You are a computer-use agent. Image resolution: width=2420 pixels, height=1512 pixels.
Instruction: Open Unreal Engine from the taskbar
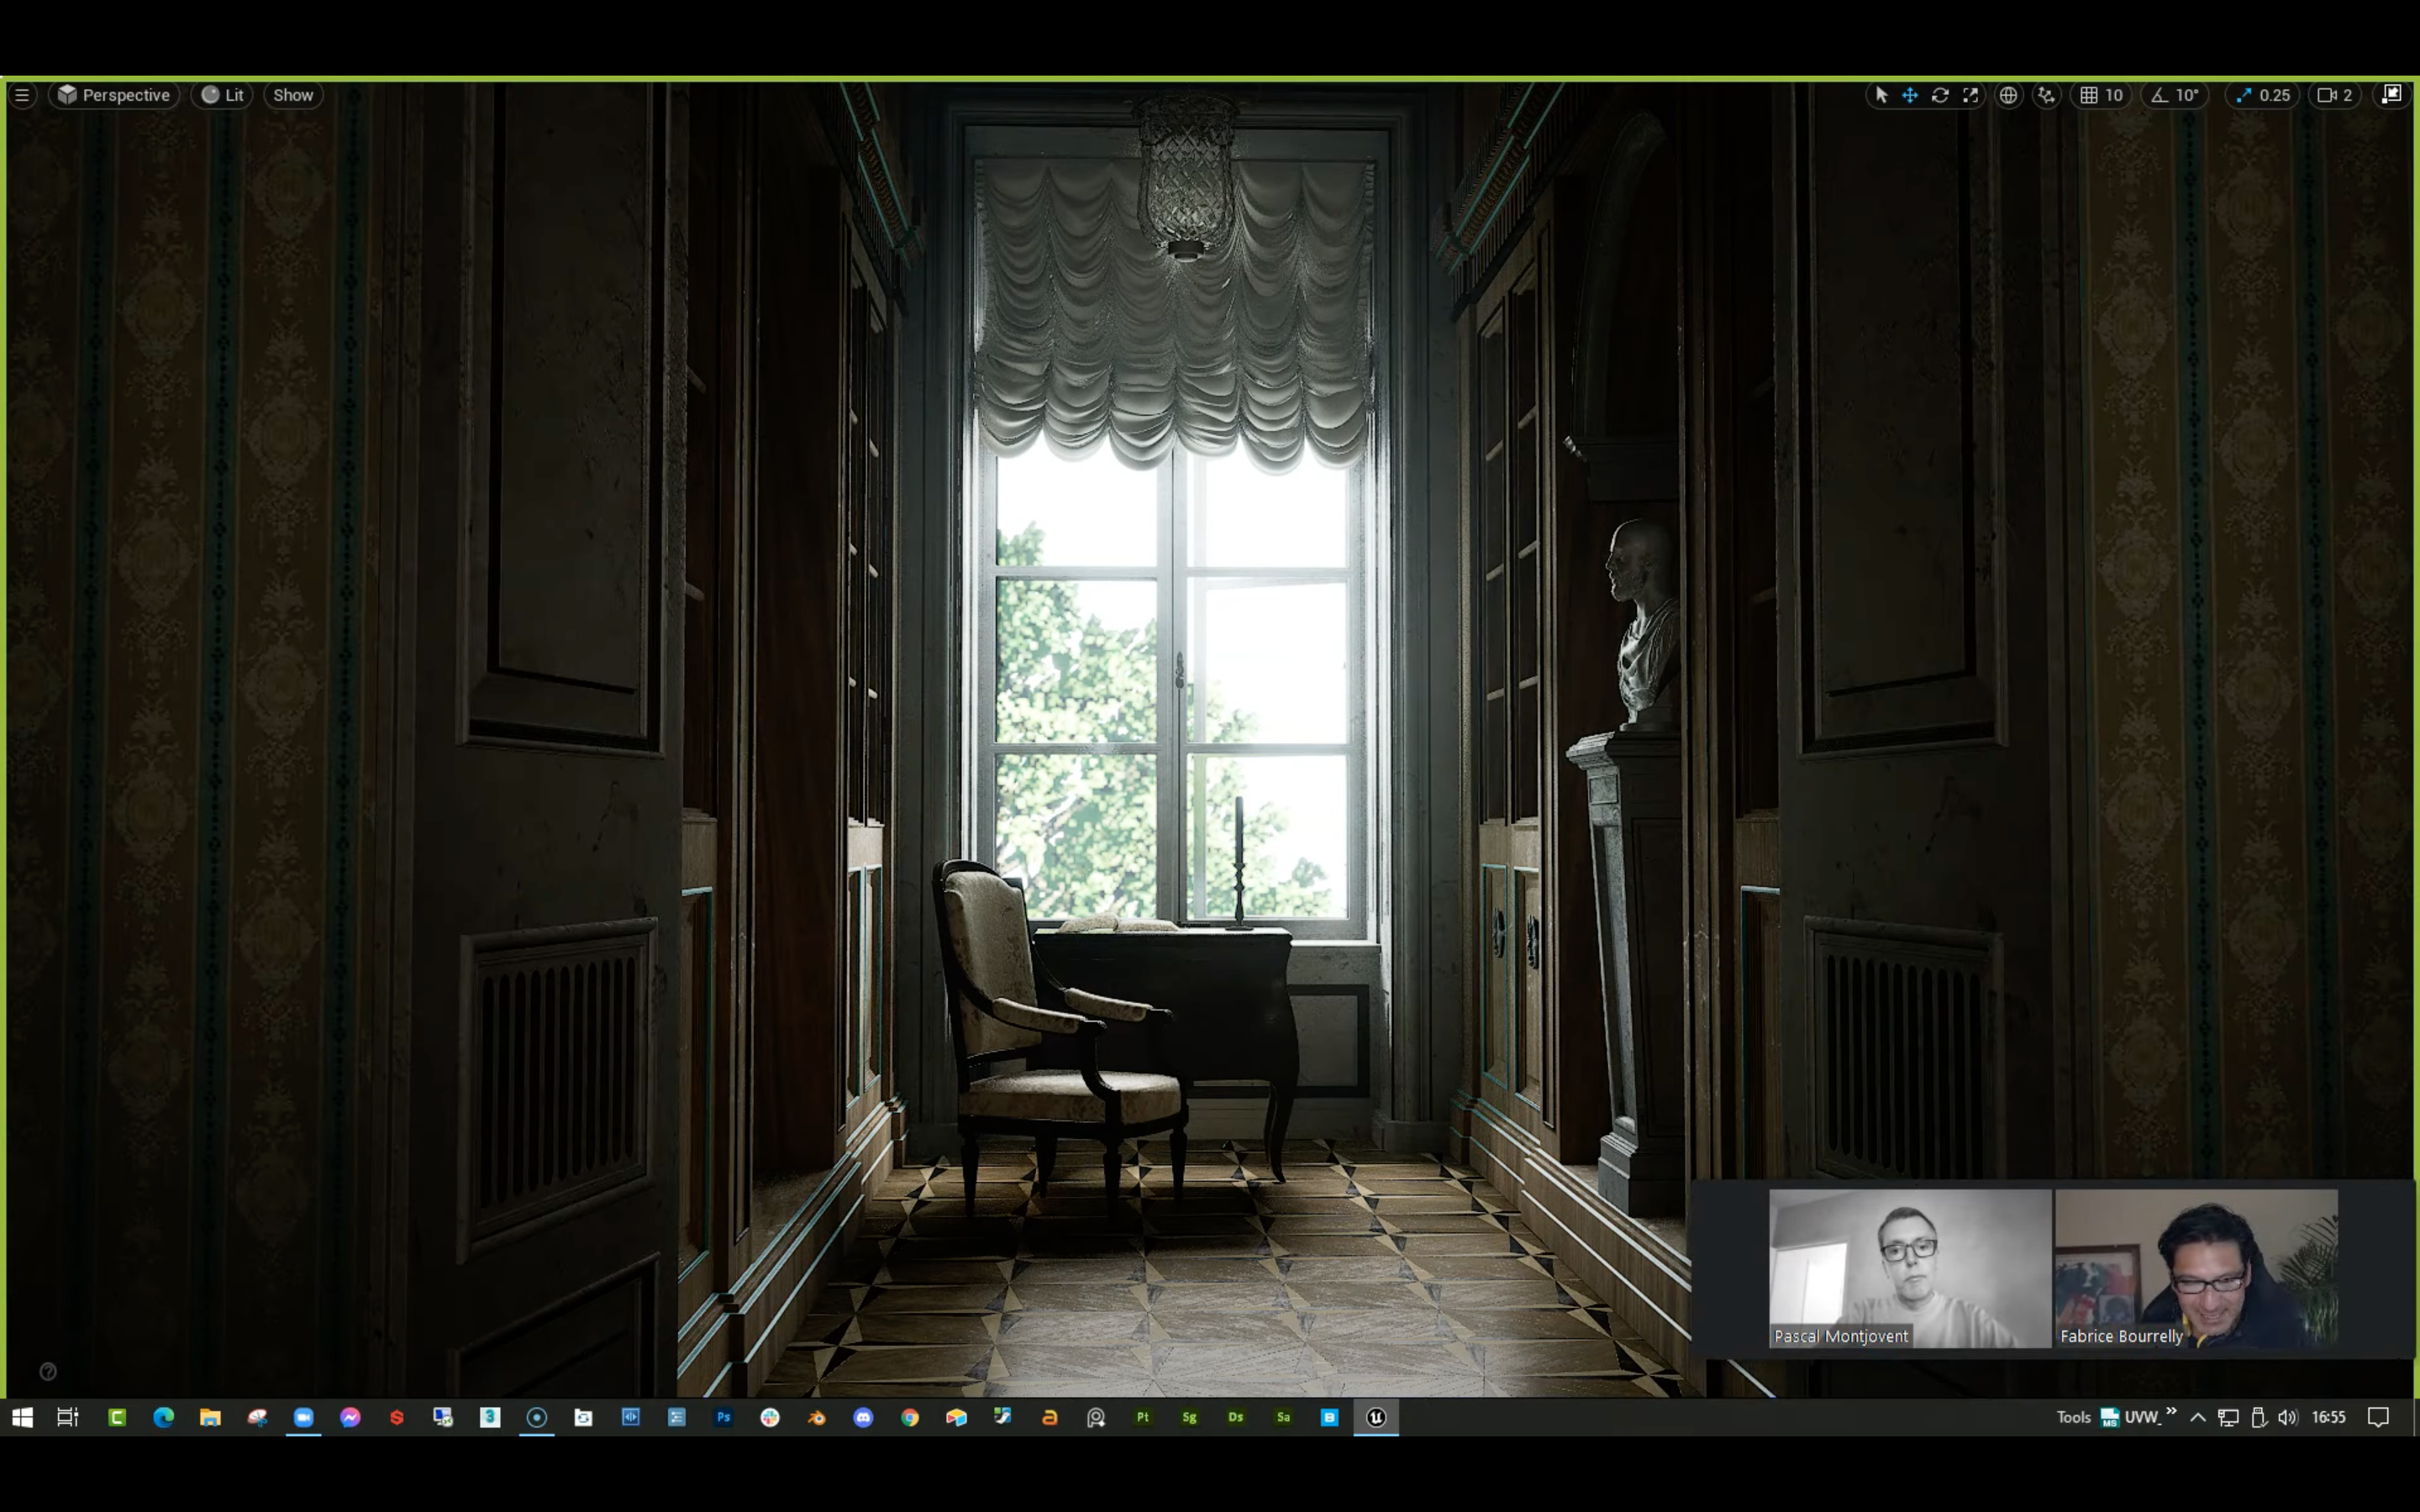click(1376, 1417)
